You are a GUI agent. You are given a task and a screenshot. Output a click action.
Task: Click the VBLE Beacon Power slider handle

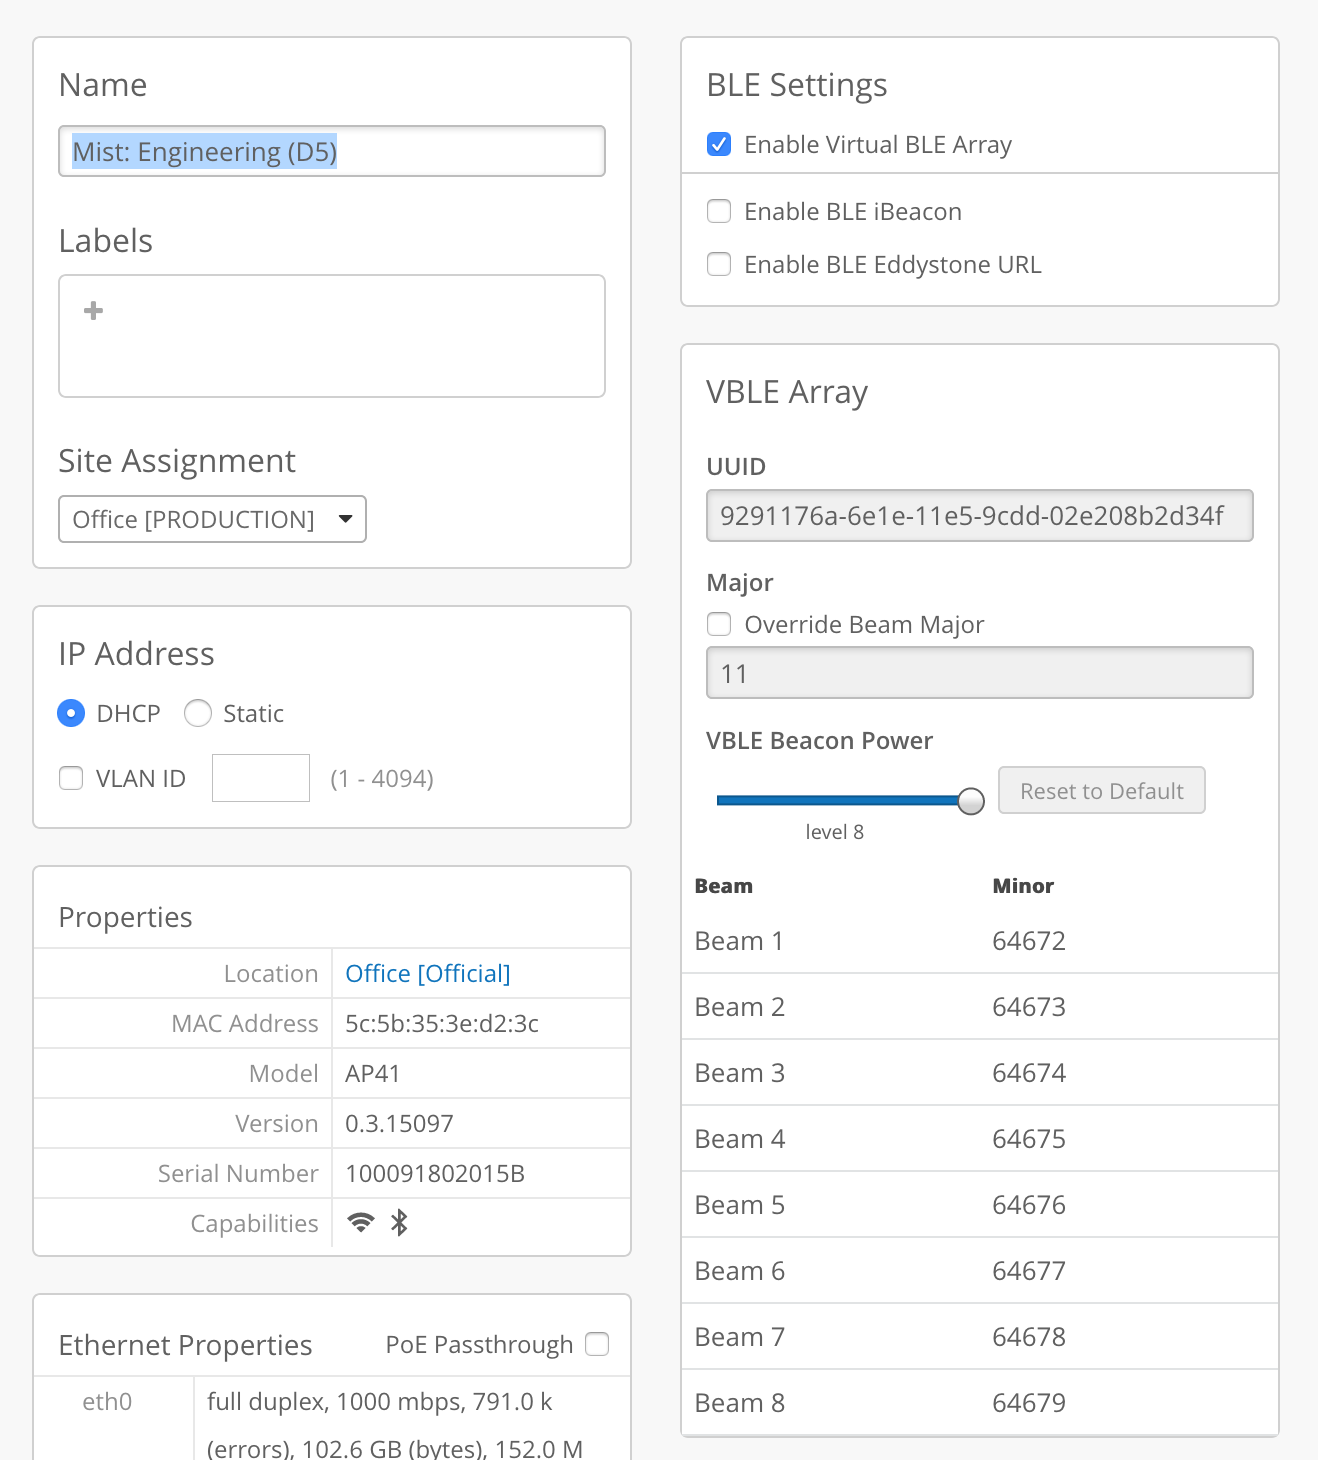971,801
